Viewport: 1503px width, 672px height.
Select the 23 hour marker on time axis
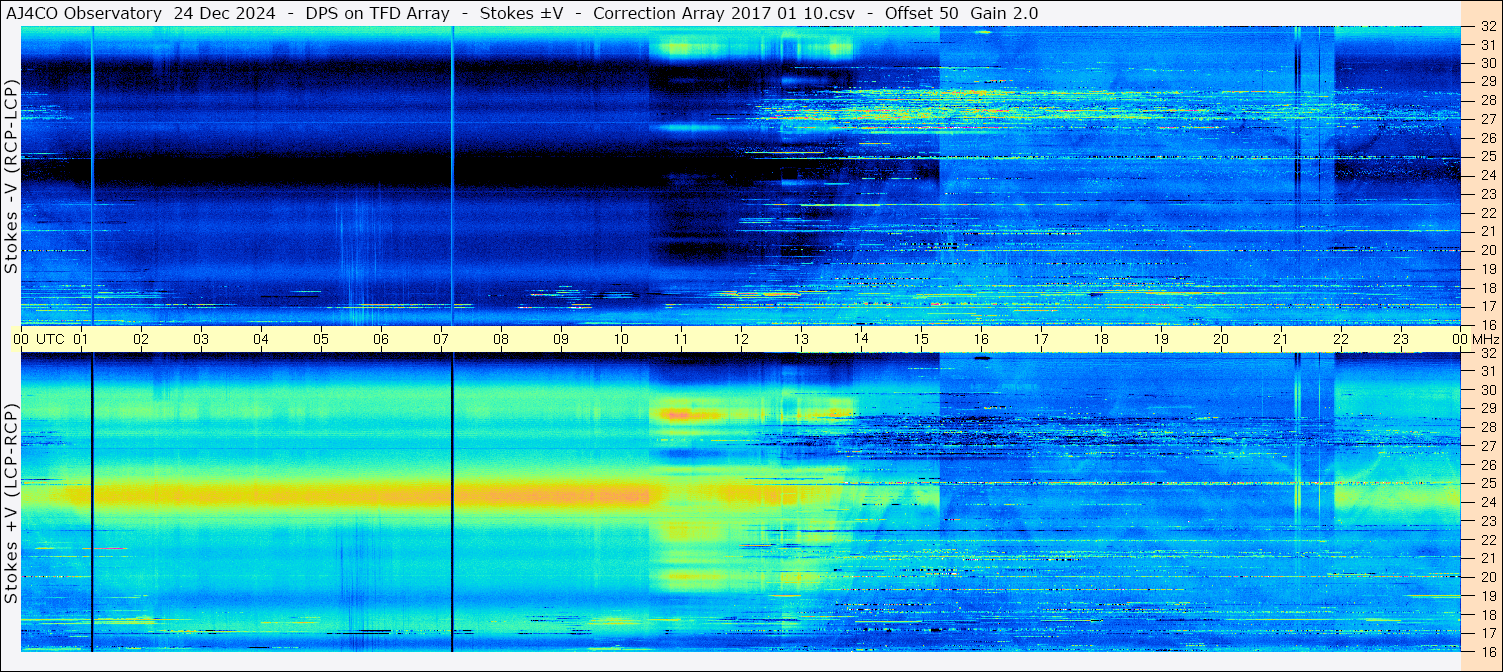1401,339
